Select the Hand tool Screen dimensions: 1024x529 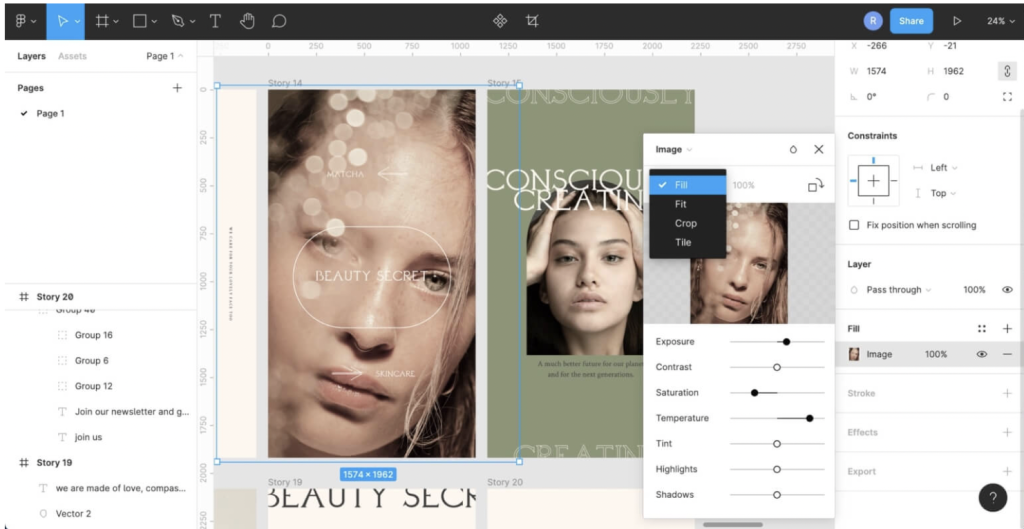pyautogui.click(x=247, y=21)
